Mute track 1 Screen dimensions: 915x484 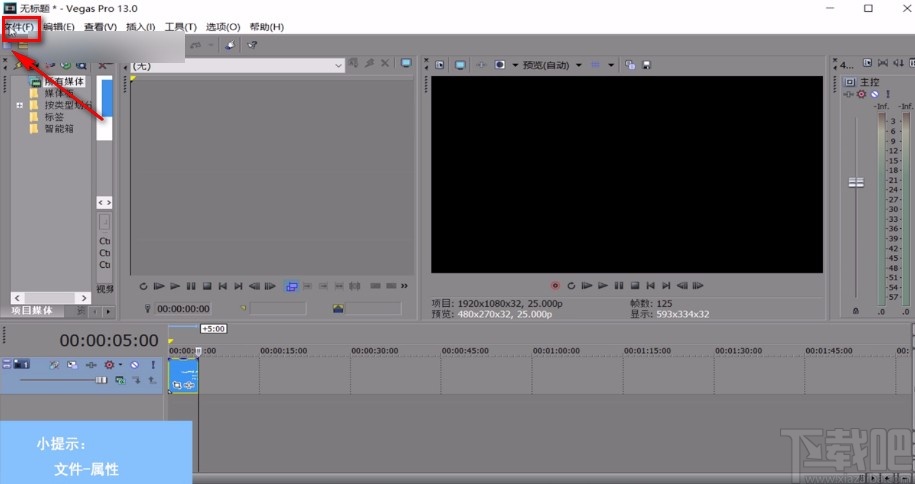click(x=135, y=365)
